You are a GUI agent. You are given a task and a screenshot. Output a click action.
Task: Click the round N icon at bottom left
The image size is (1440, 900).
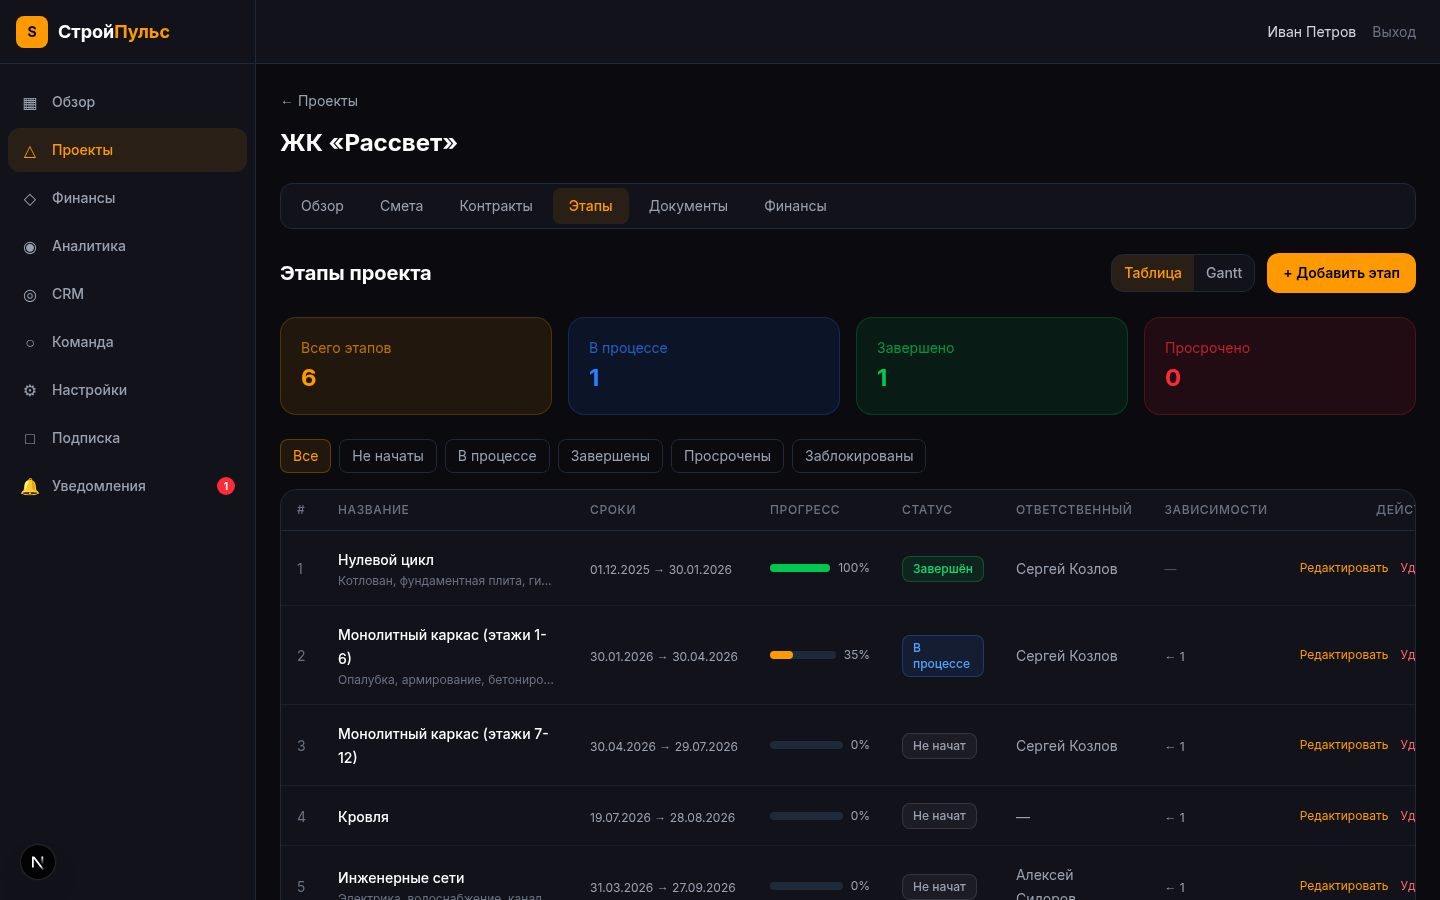click(38, 862)
